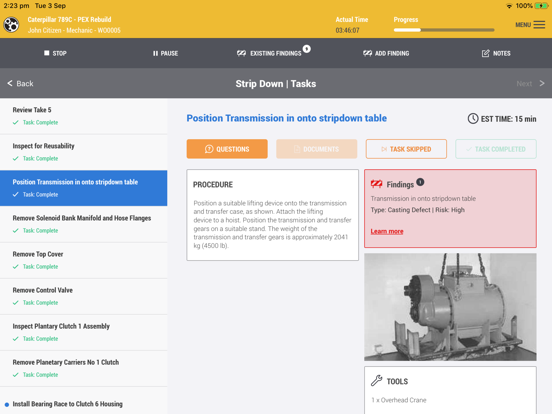This screenshot has height=414, width=552.
Task: Click the job Progress bar
Action: [x=444, y=30]
